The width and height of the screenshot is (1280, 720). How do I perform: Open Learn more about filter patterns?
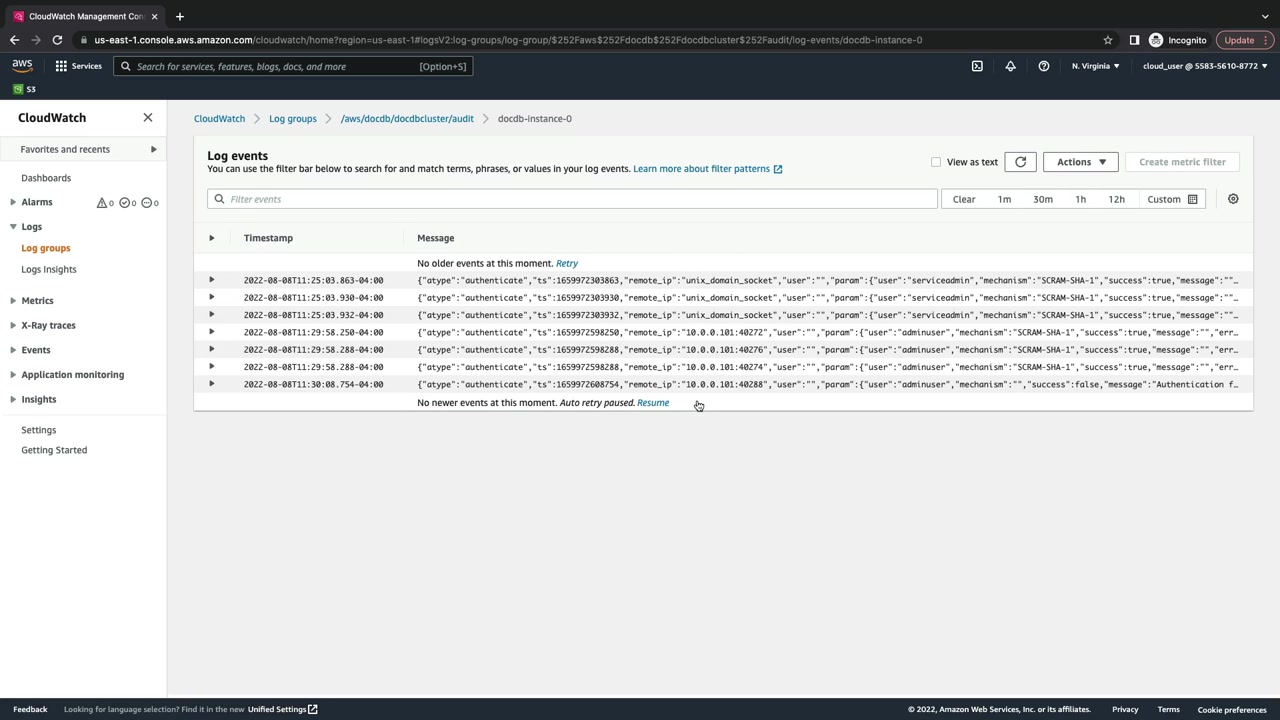708,169
